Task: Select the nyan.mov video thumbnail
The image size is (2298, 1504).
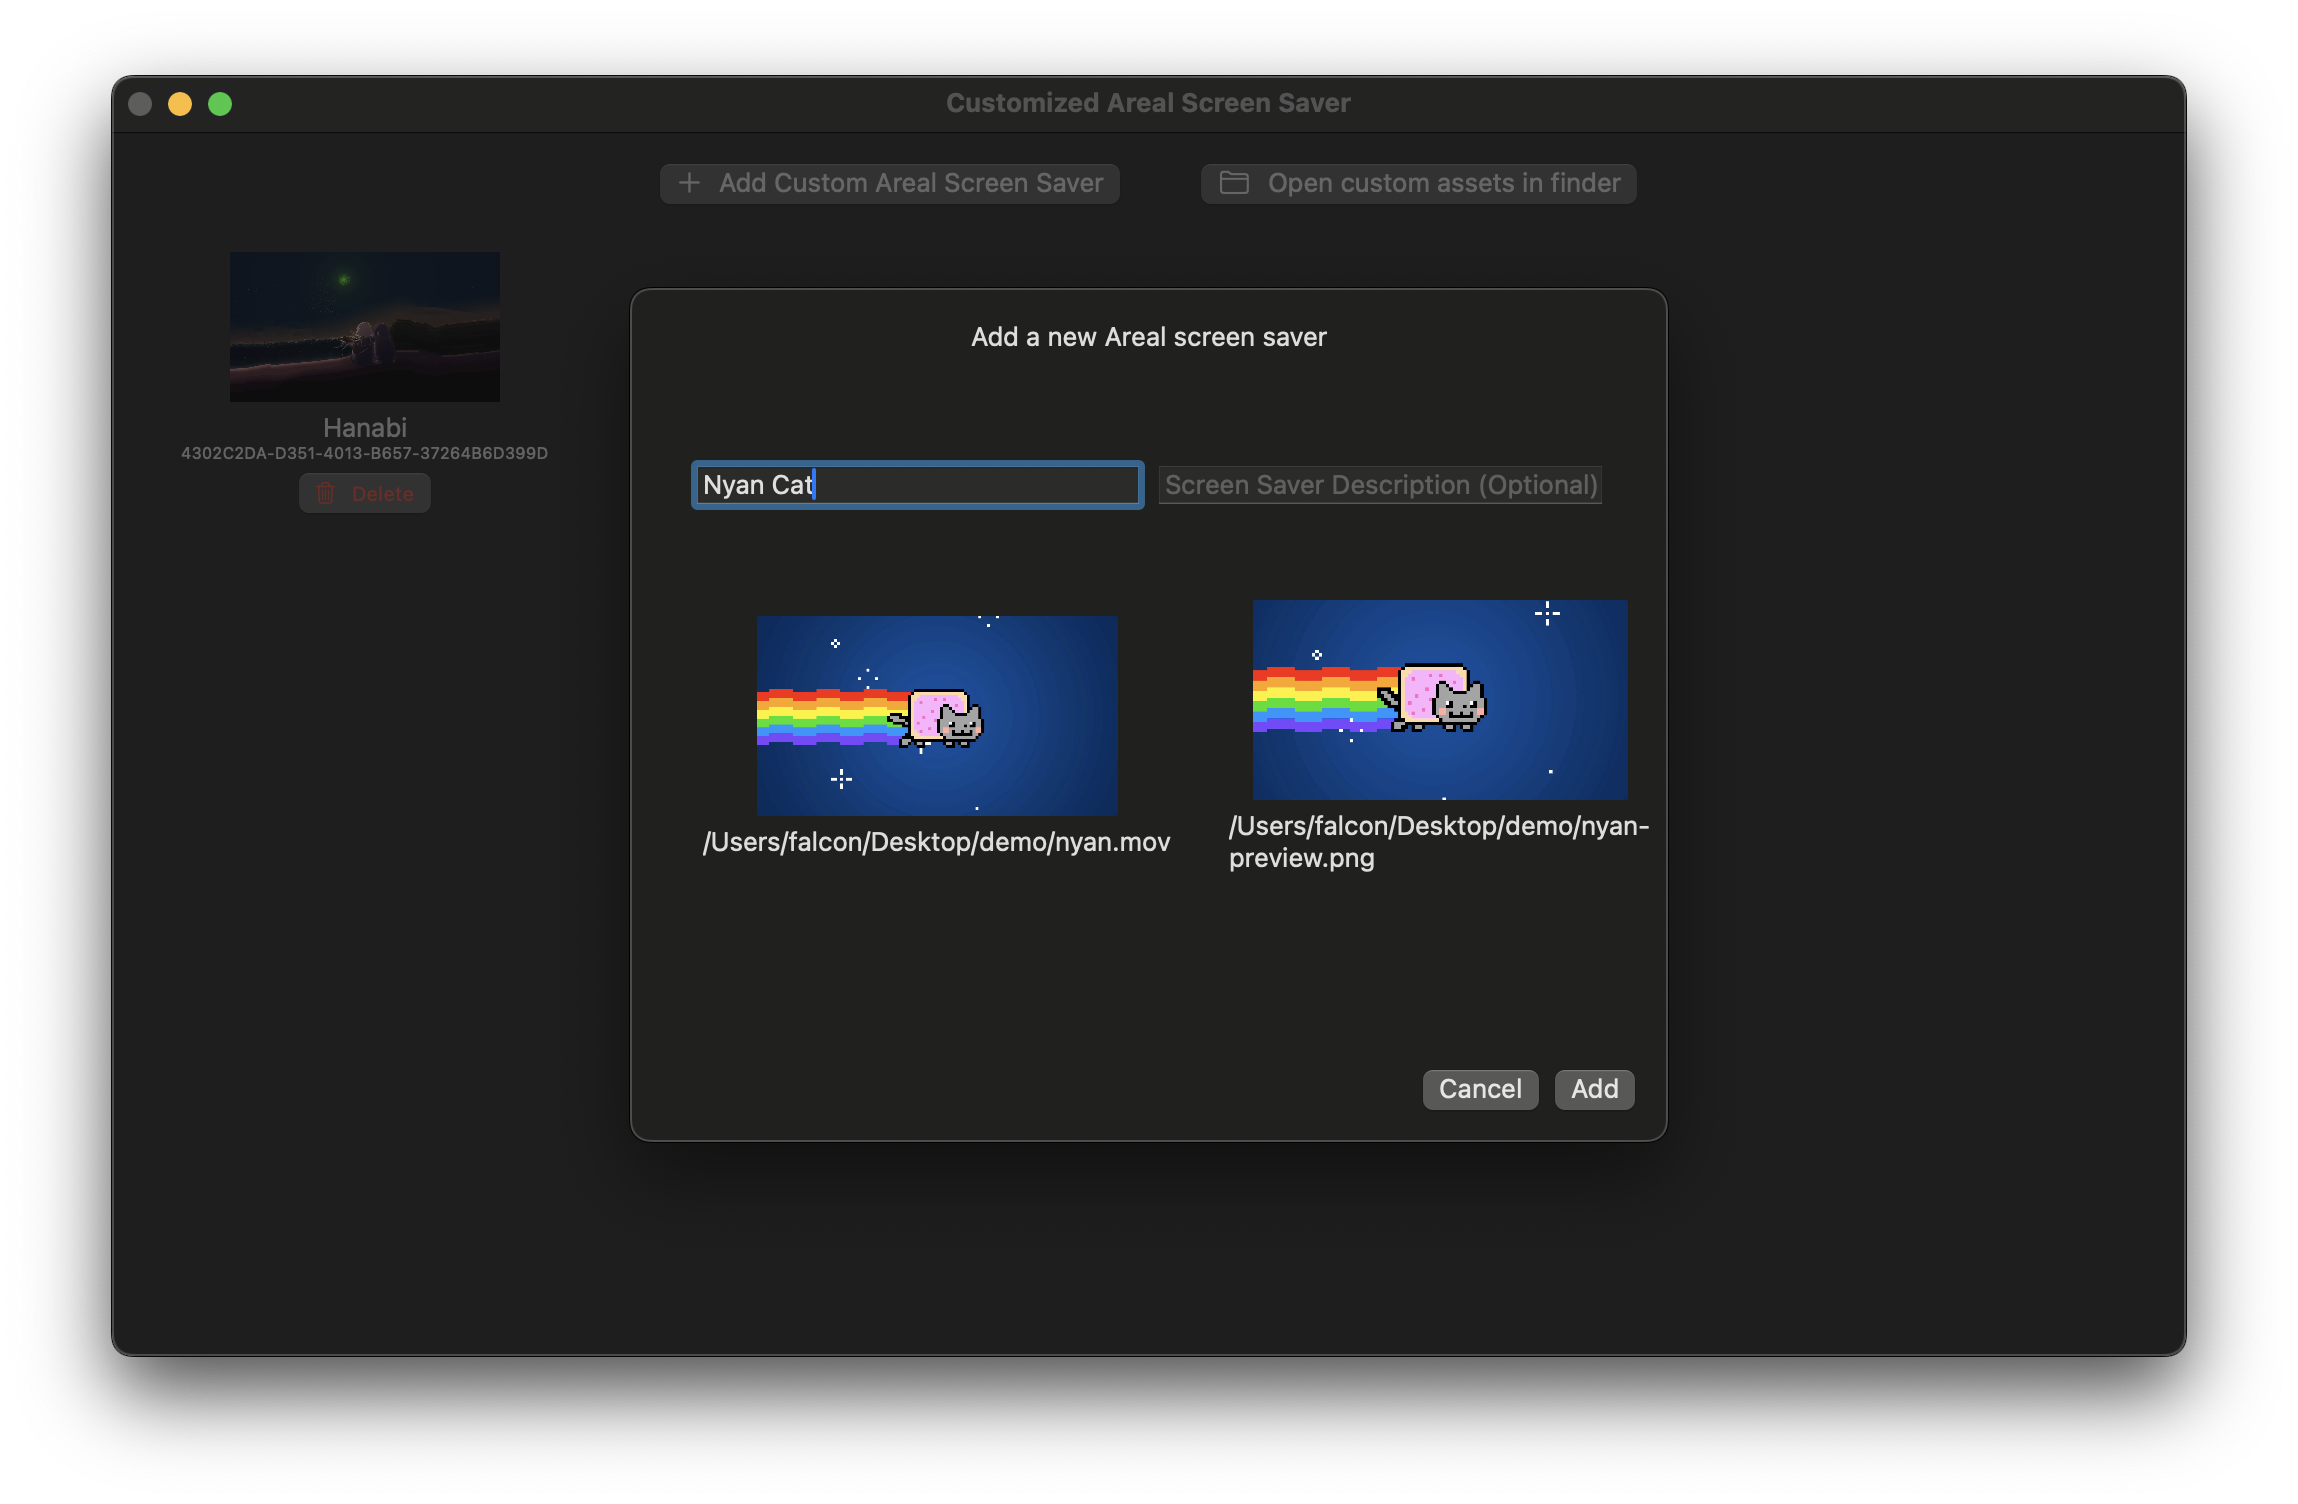Action: (x=937, y=715)
